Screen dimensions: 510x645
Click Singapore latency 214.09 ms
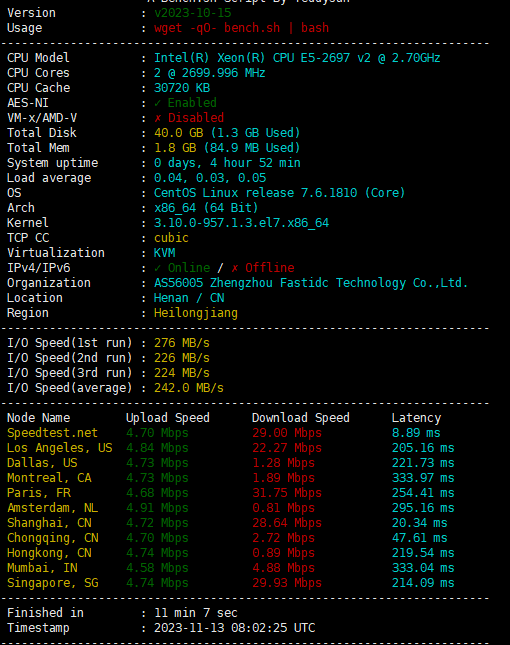[423, 583]
